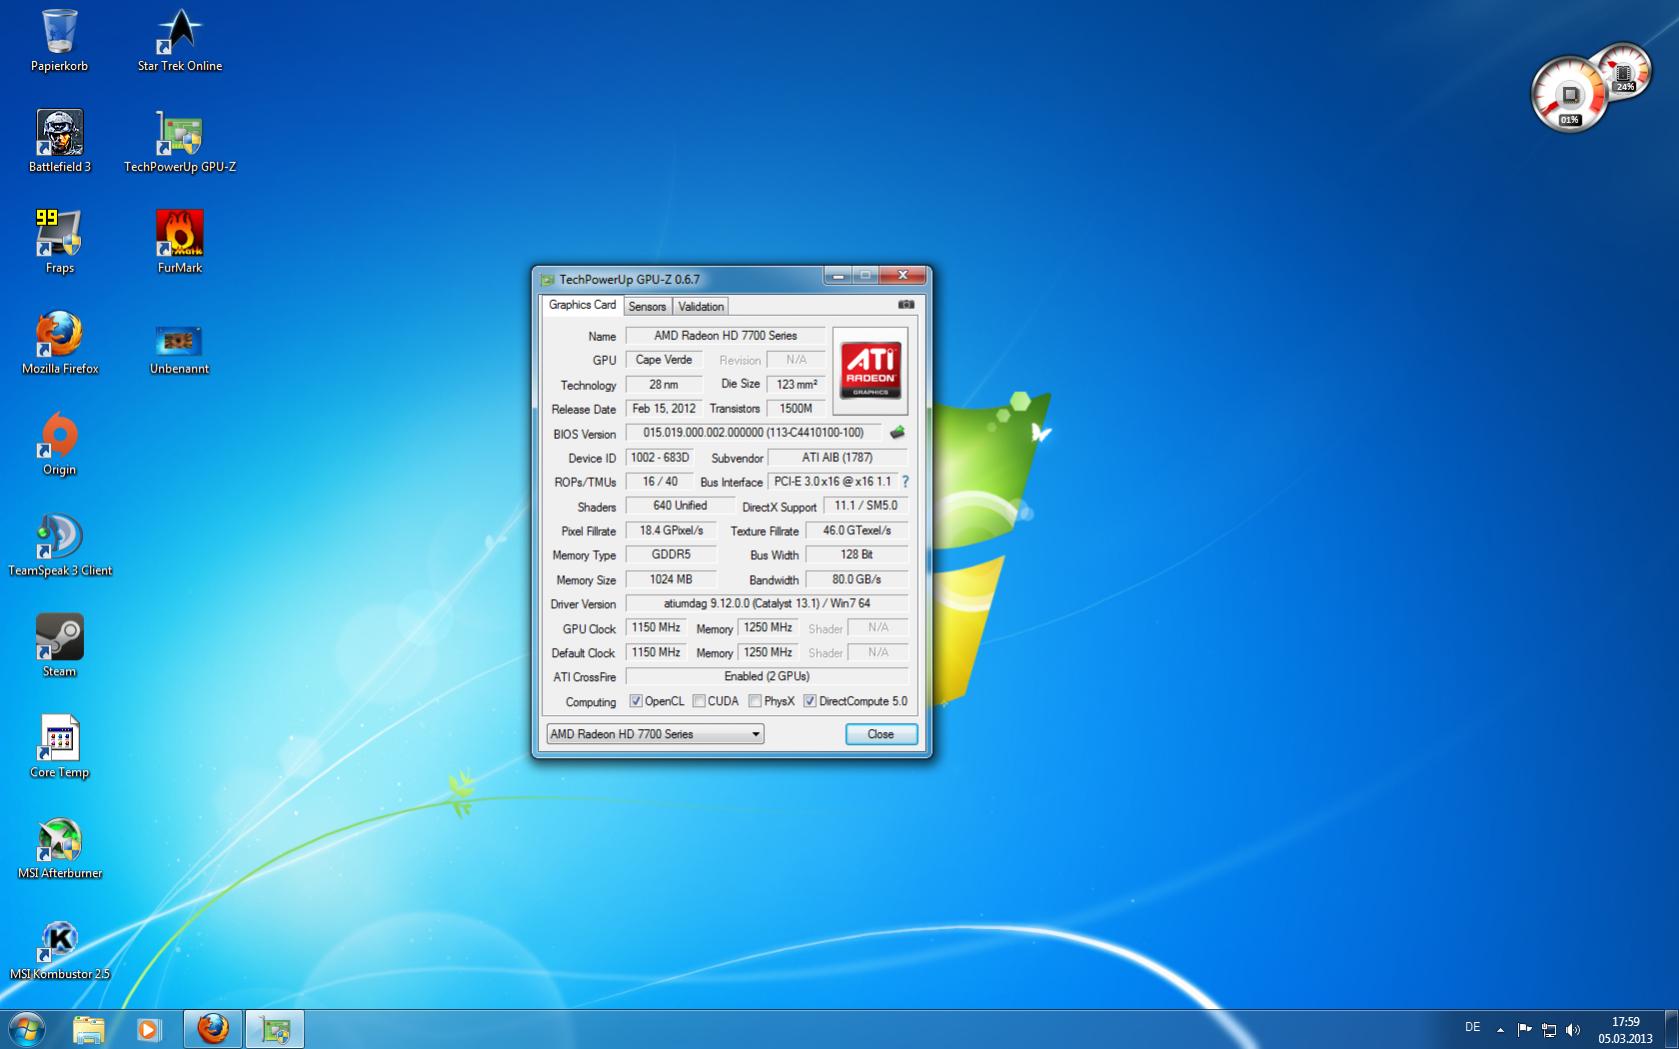
Task: Click the Close button in GPU-Z
Action: coord(881,734)
